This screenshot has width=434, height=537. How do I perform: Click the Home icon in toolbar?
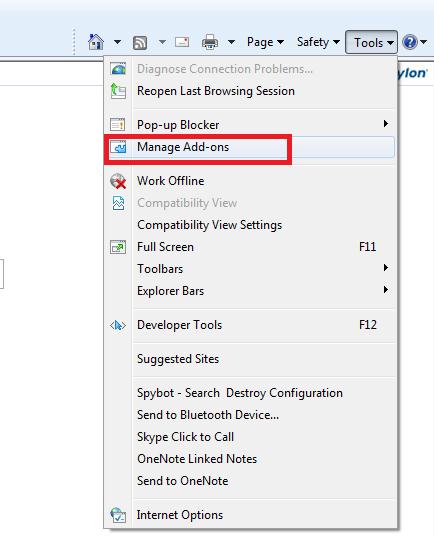point(96,42)
